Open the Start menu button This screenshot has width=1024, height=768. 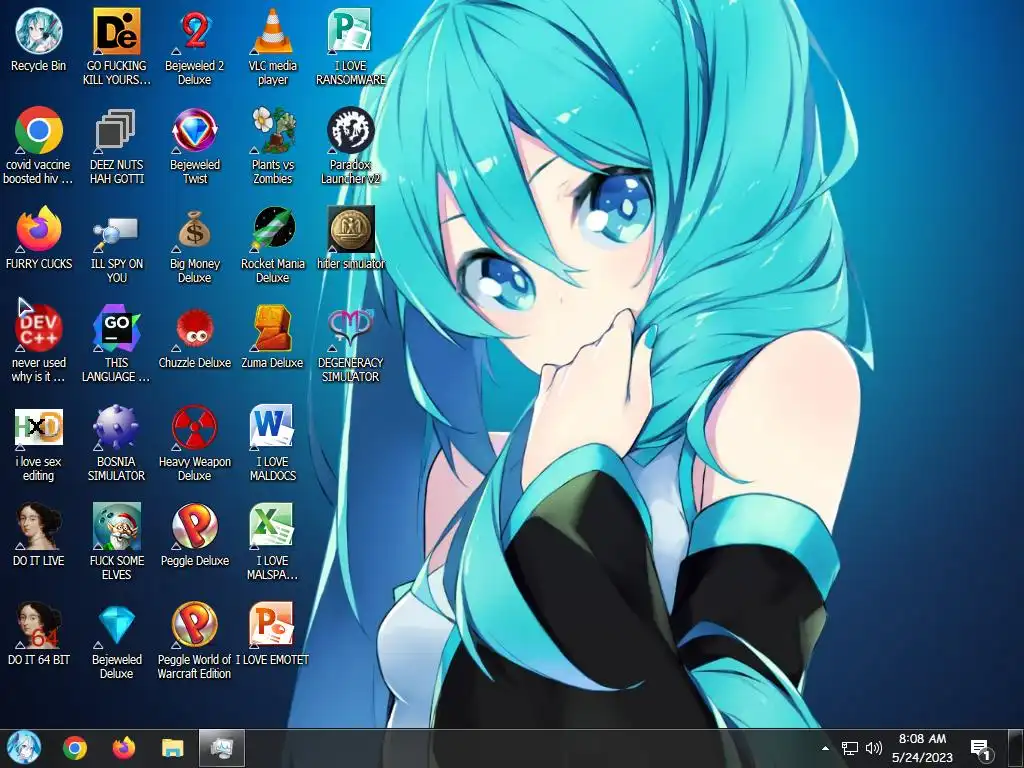point(24,748)
